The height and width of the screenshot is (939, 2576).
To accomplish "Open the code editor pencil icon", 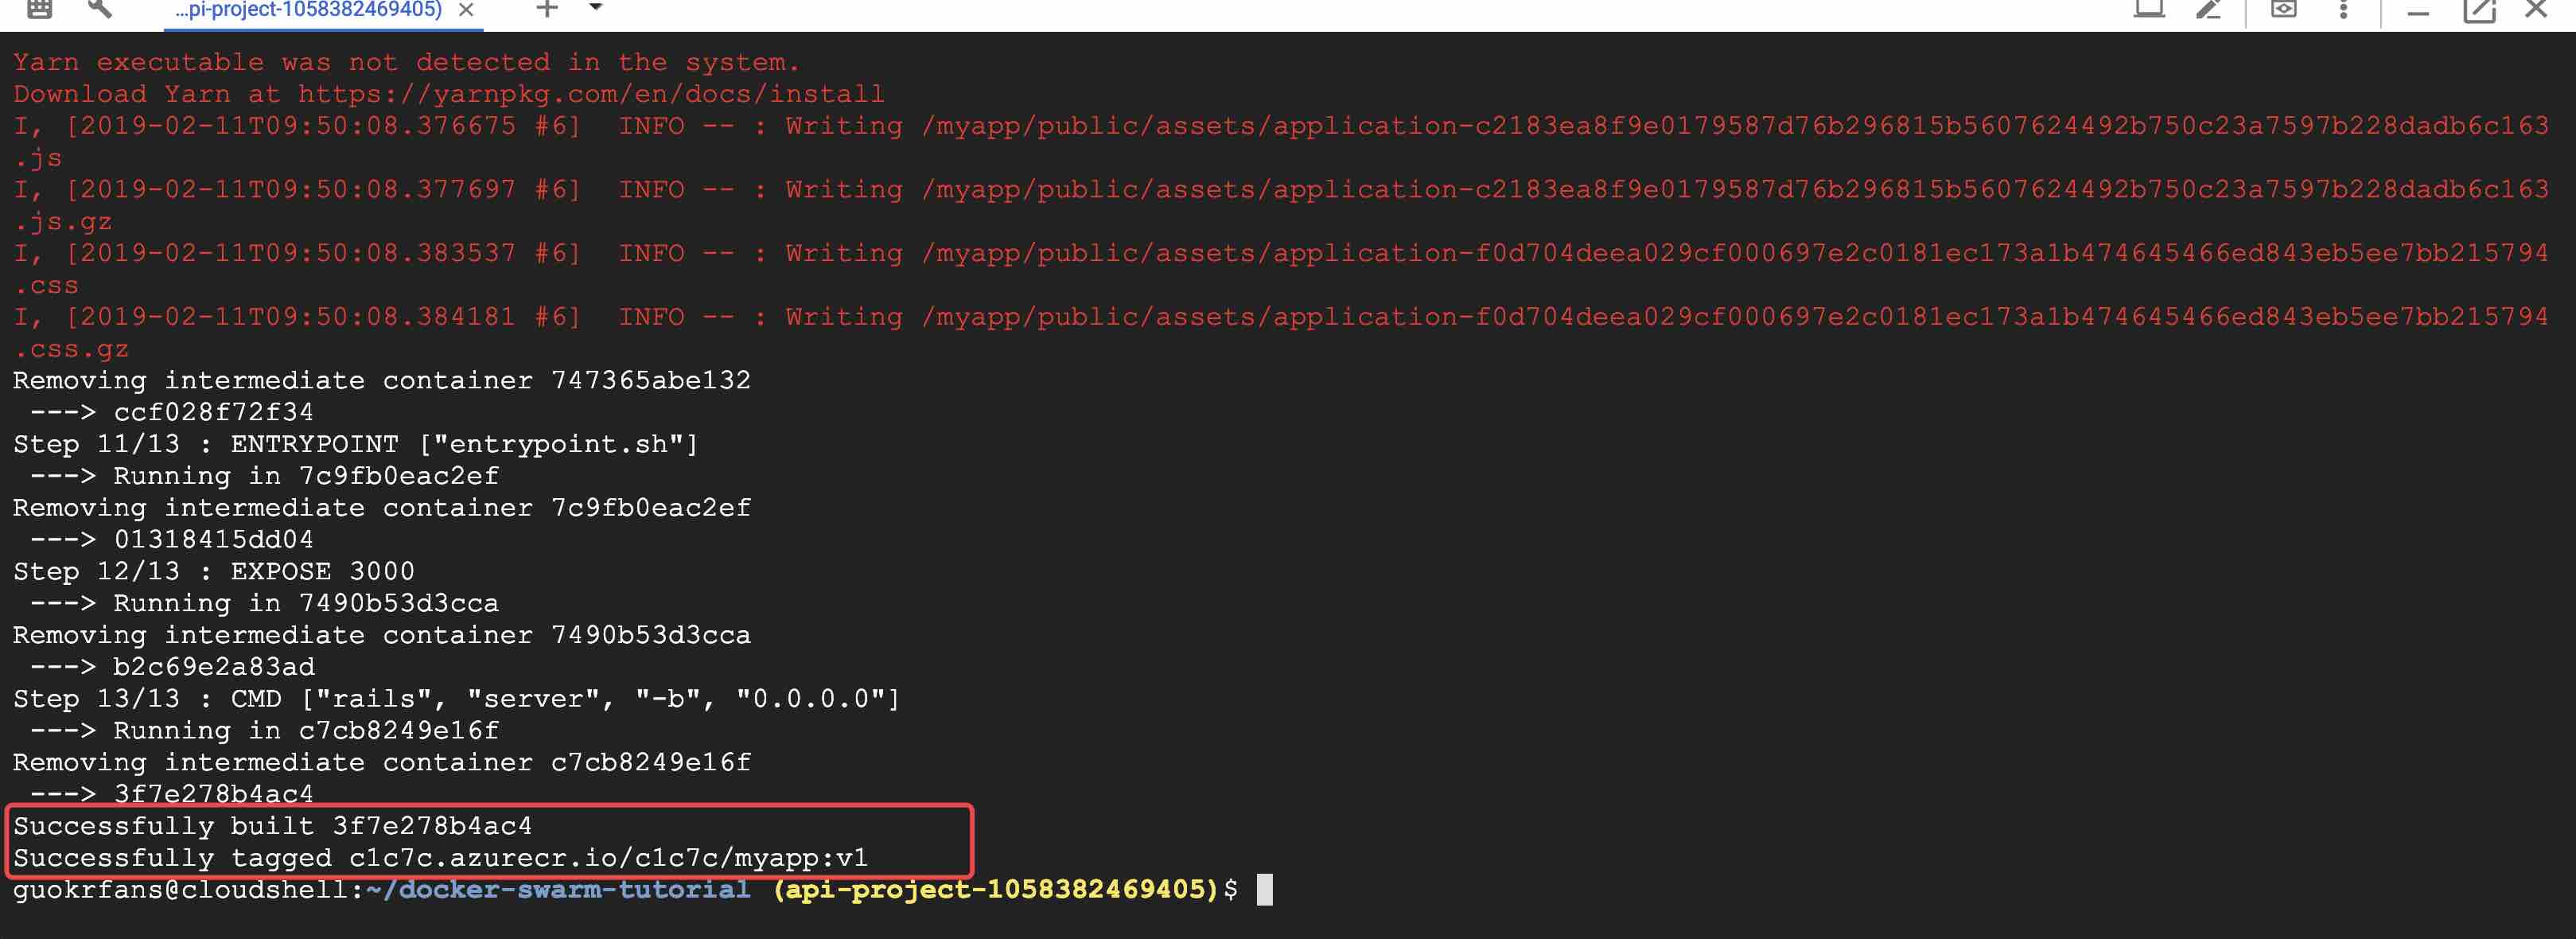I will [x=2208, y=9].
